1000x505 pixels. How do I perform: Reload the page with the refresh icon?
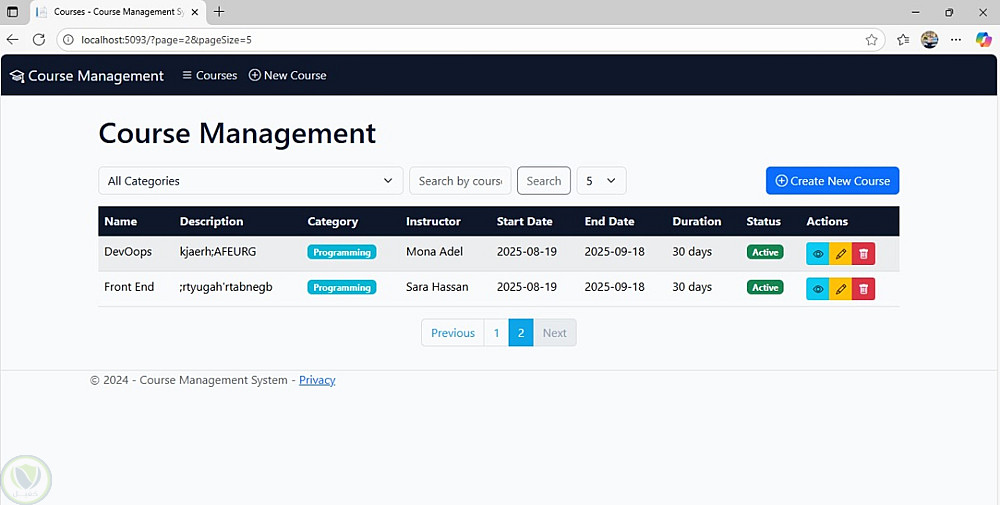(39, 40)
